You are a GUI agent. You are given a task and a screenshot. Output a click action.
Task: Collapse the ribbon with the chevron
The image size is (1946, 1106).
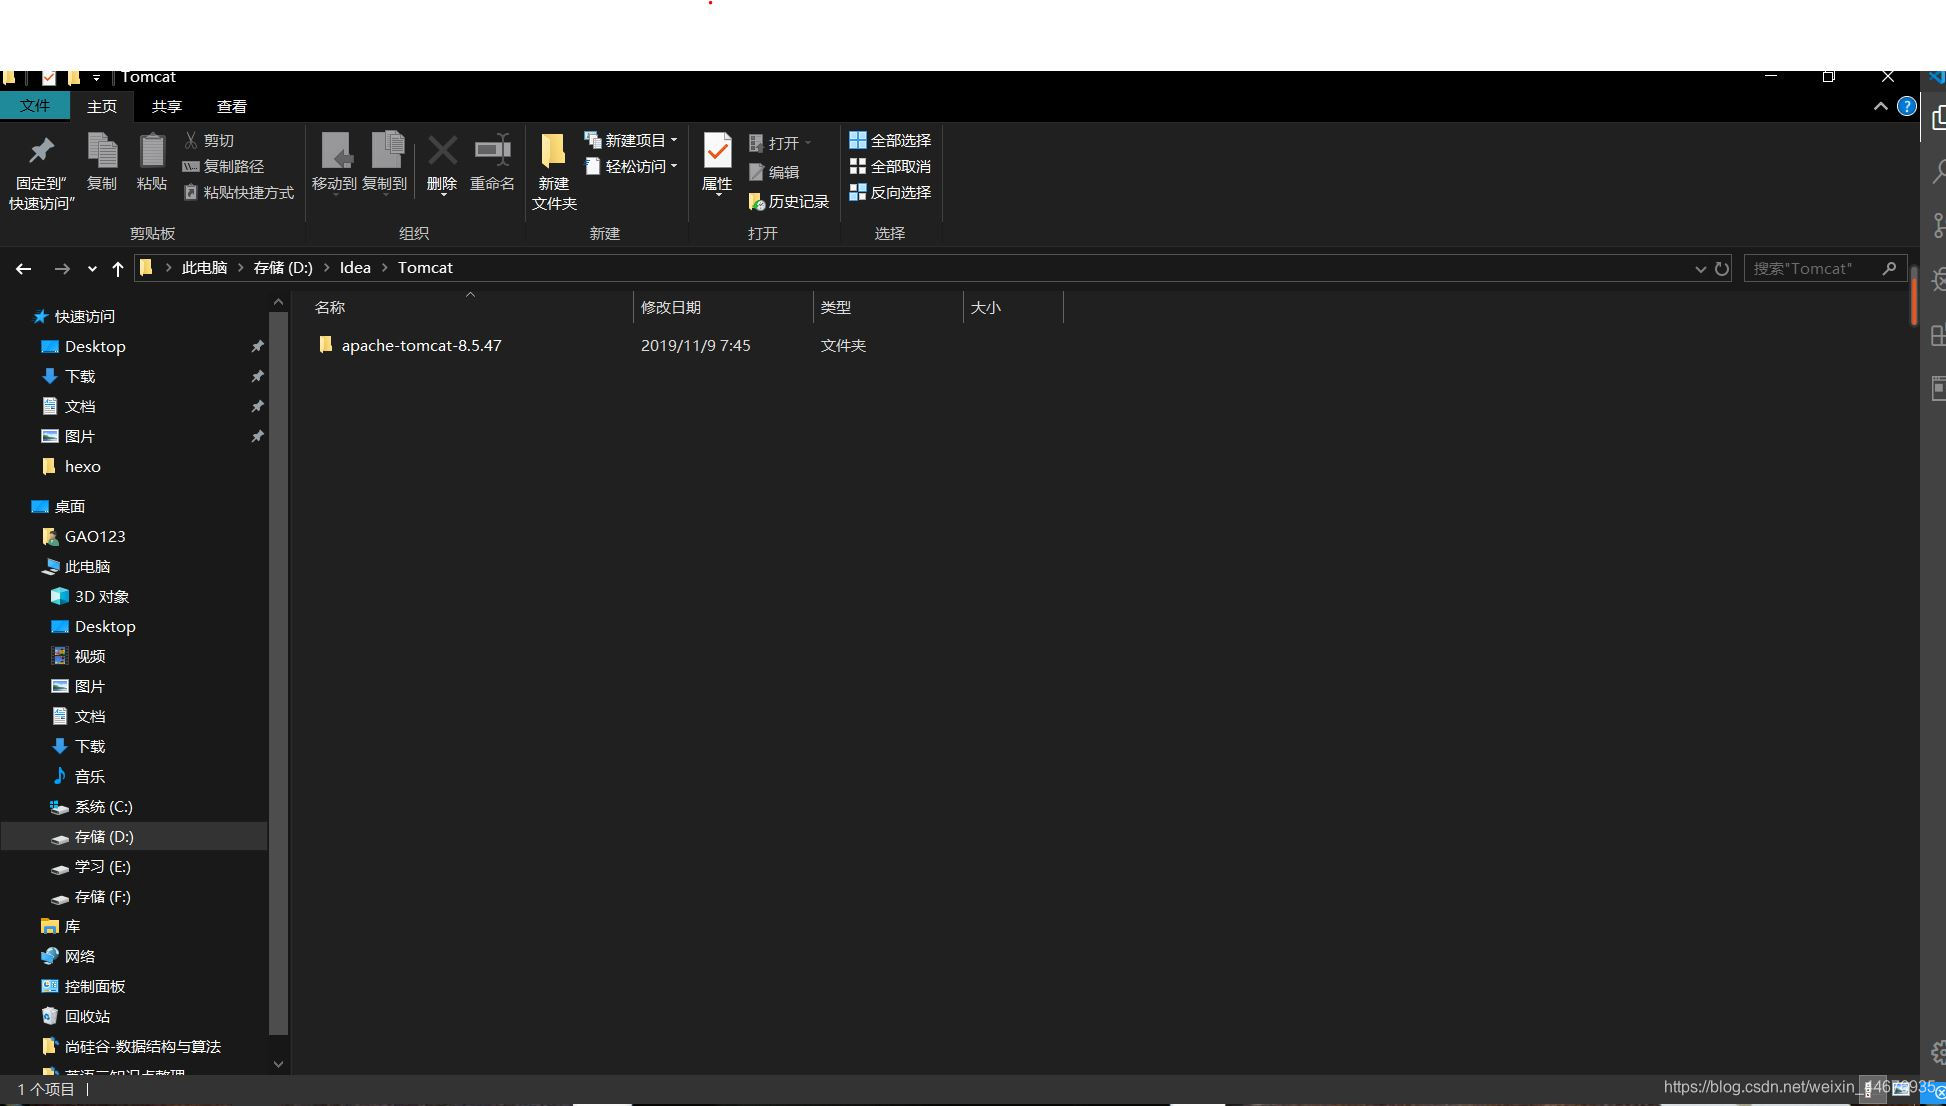tap(1880, 106)
